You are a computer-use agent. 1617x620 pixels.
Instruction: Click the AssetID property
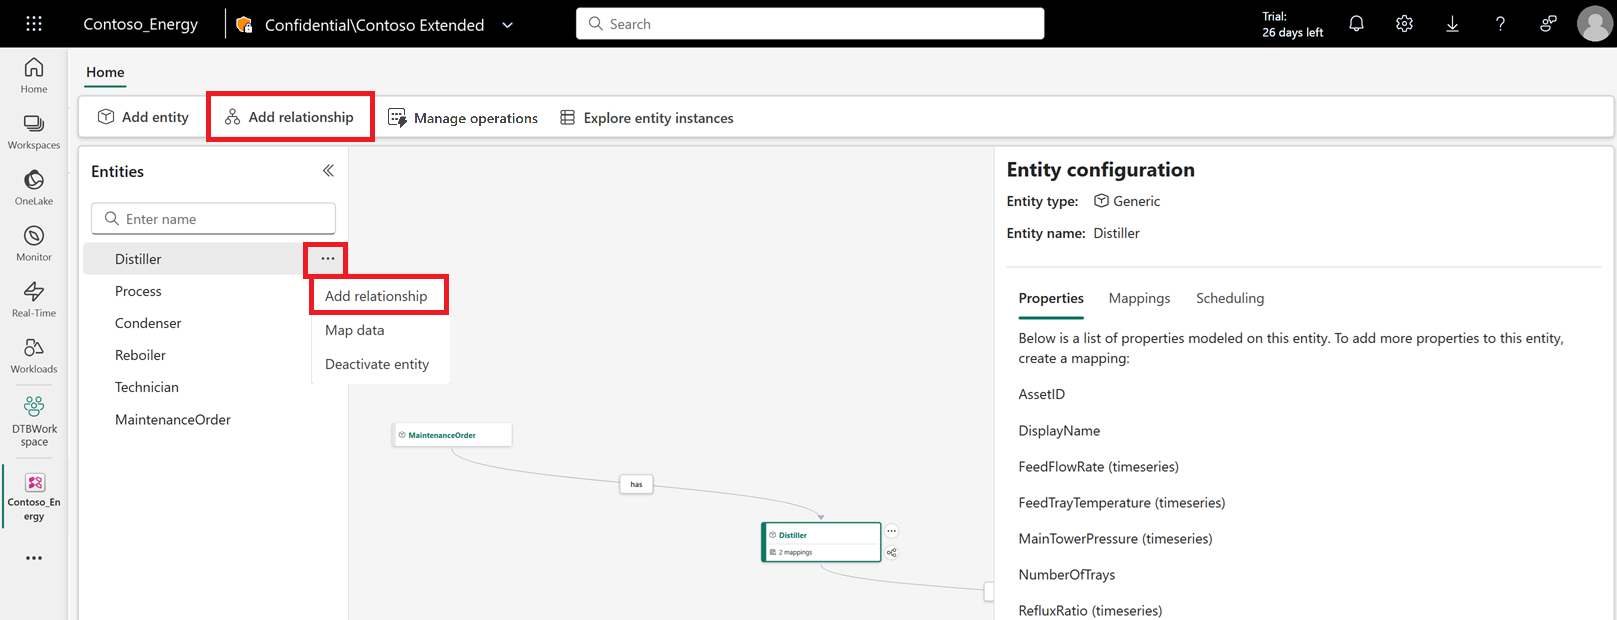tap(1041, 394)
